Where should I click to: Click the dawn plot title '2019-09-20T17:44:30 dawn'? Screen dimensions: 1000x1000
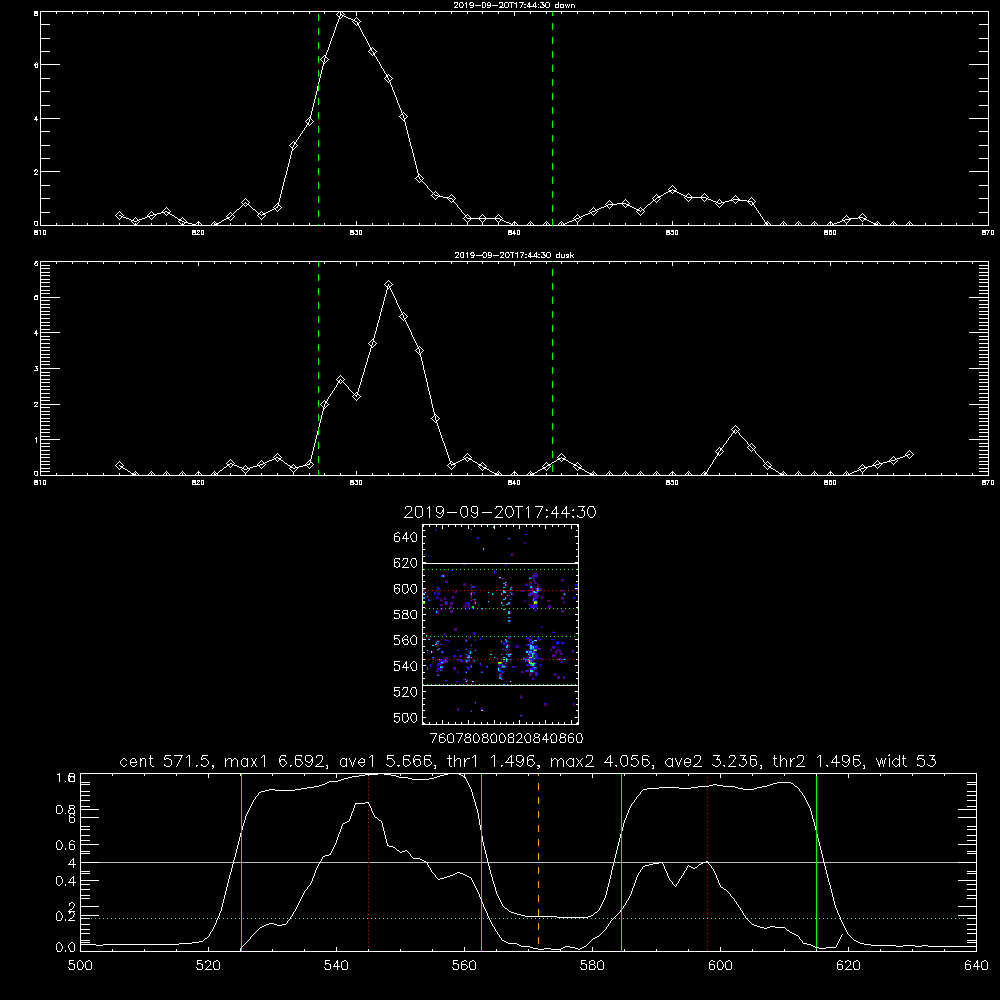coord(514,5)
